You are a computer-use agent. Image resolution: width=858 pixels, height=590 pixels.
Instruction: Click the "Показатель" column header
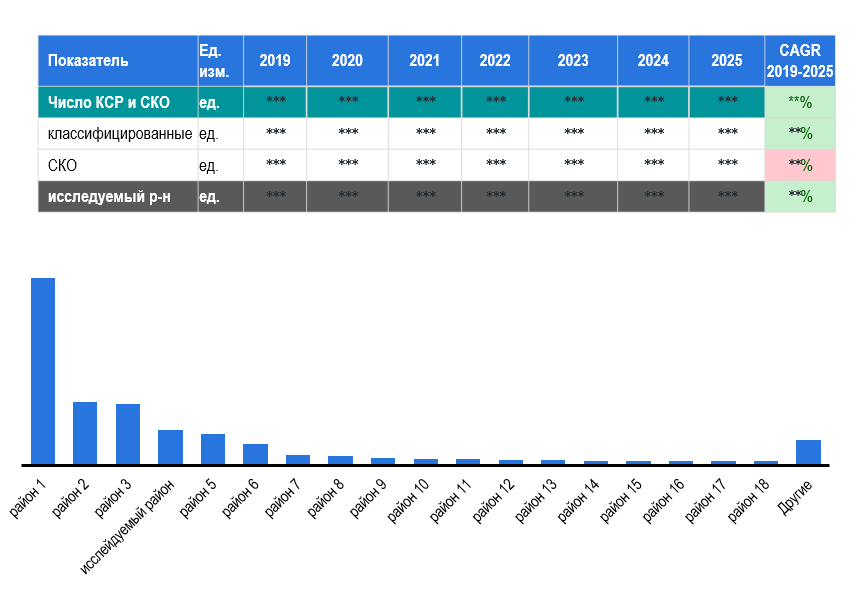[x=118, y=61]
